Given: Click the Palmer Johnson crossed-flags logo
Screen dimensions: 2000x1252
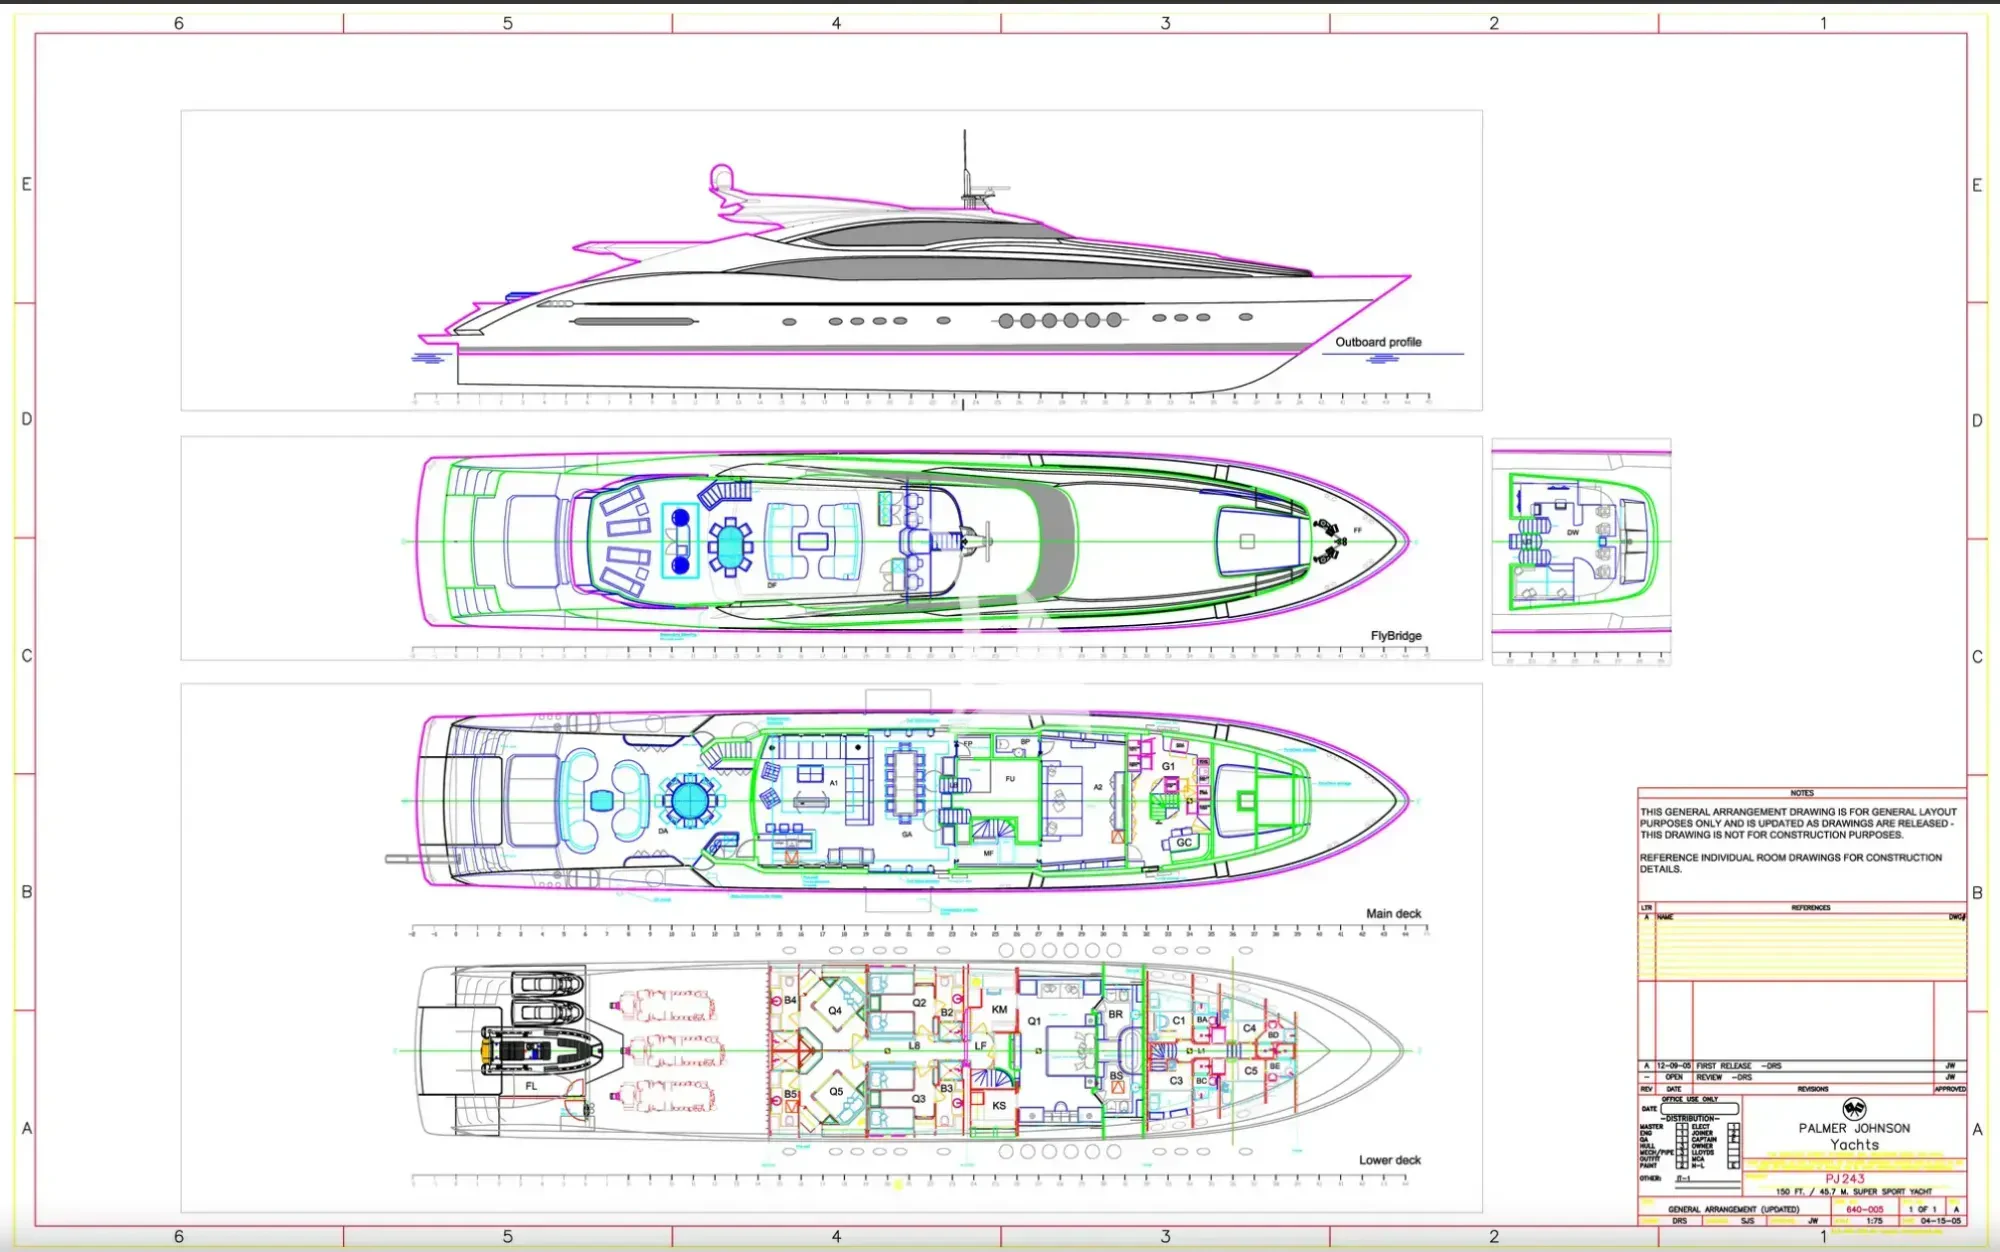Looking at the screenshot, I should (1854, 1109).
